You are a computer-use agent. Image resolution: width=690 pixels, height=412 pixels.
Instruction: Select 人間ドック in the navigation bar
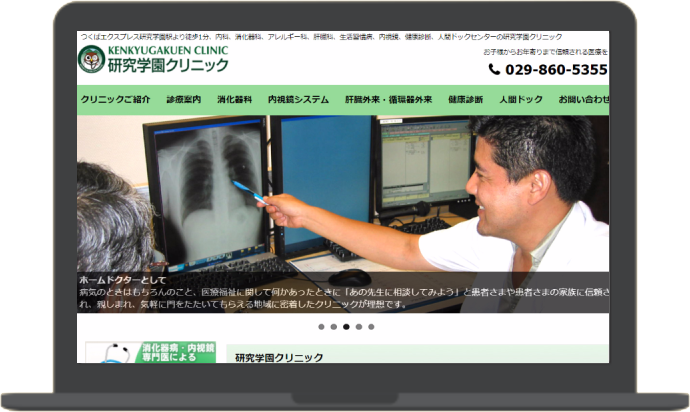[x=521, y=99]
